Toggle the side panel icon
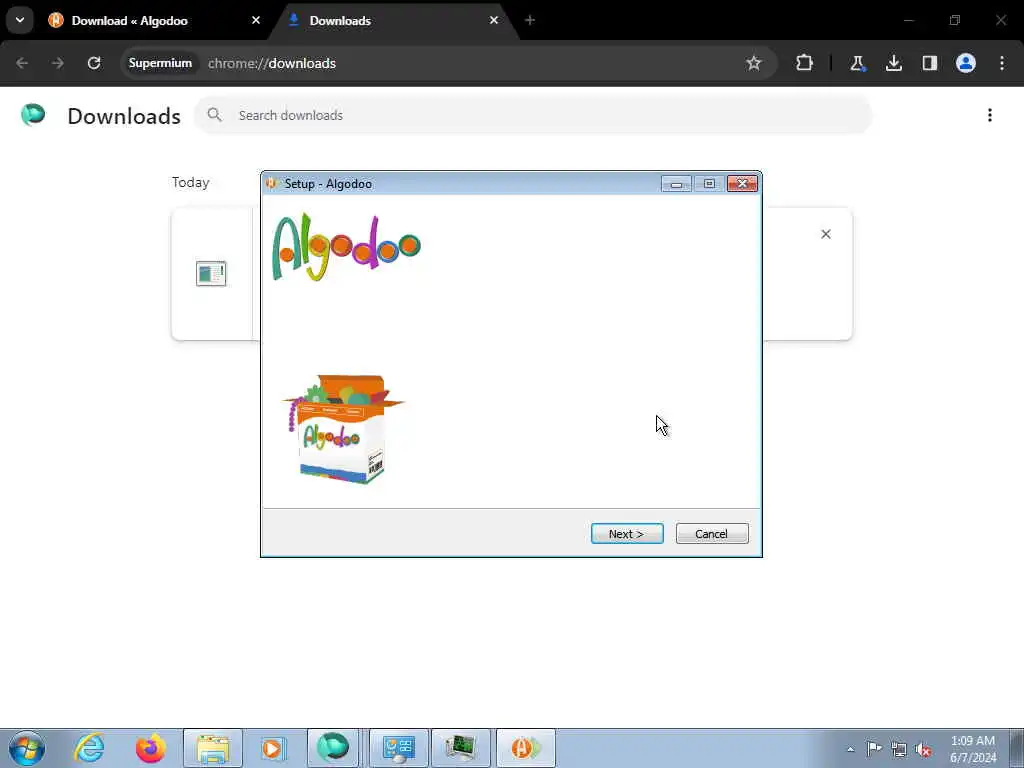 (x=929, y=63)
